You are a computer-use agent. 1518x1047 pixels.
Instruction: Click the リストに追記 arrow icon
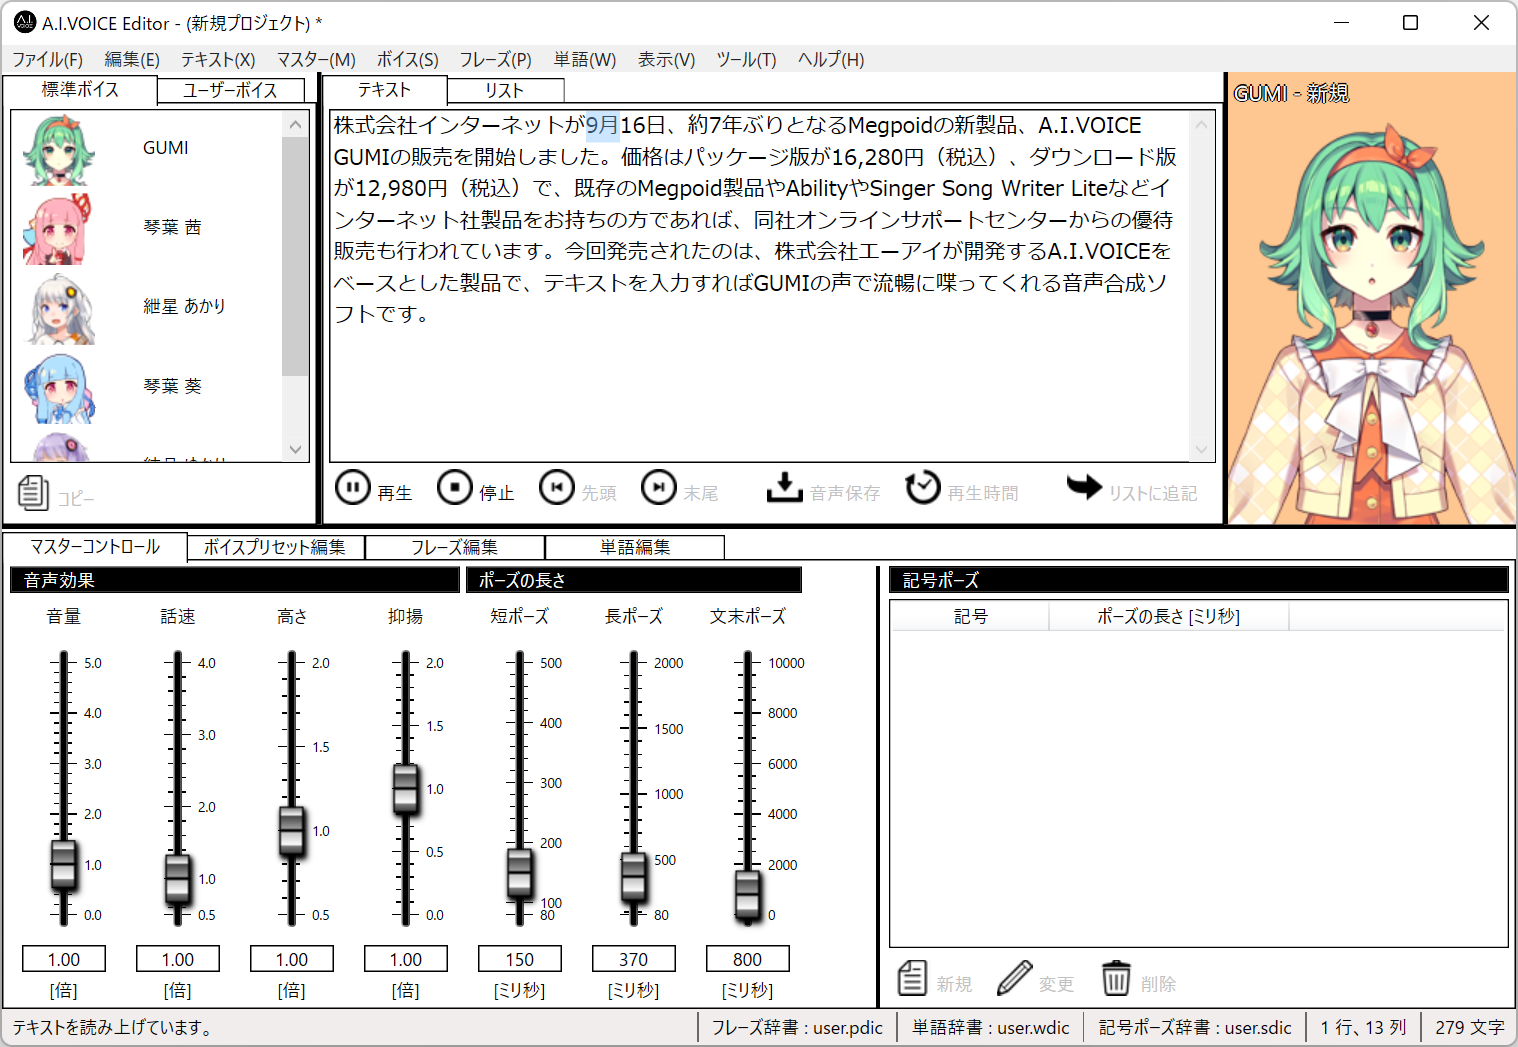[x=1084, y=487]
